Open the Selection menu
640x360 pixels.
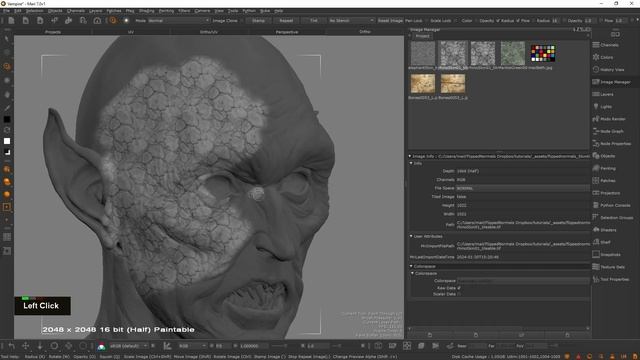coord(34,11)
